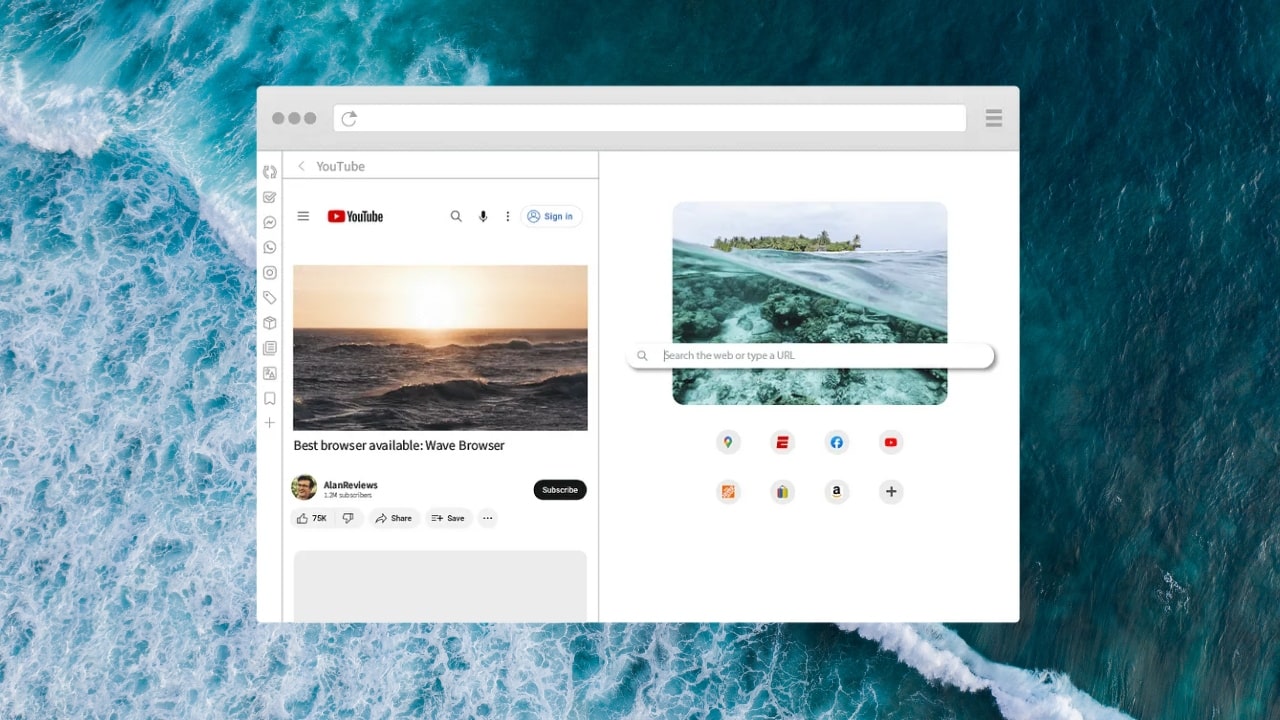The image size is (1280, 720).
Task: Open the shopping bag shortcut
Action: click(782, 491)
